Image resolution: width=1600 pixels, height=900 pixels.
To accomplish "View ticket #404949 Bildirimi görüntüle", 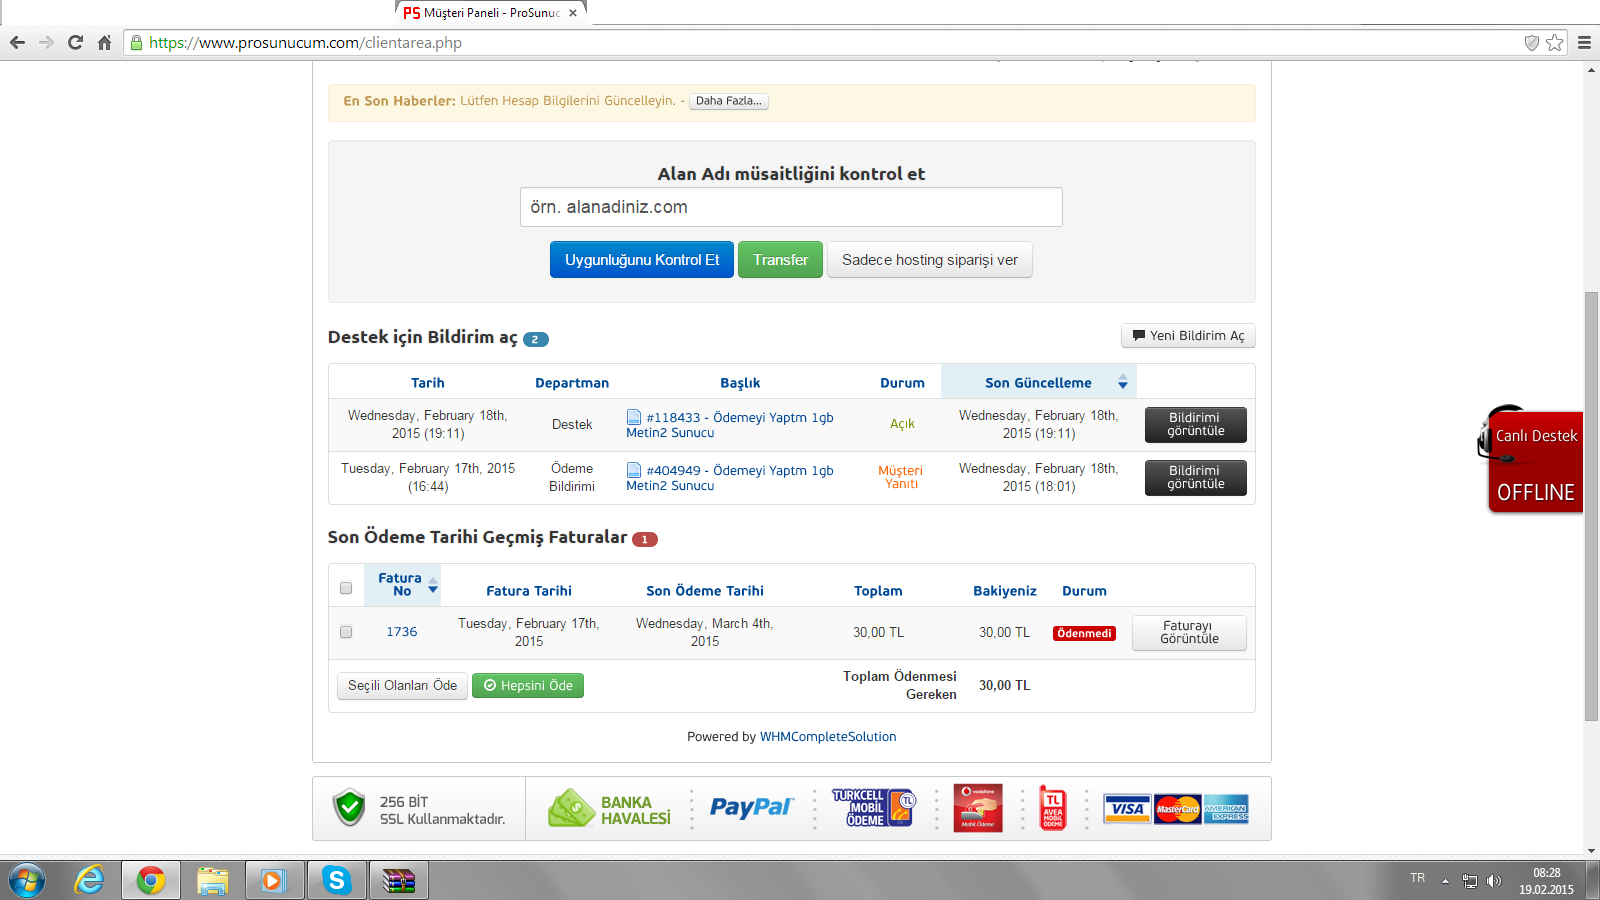I will click(1196, 478).
